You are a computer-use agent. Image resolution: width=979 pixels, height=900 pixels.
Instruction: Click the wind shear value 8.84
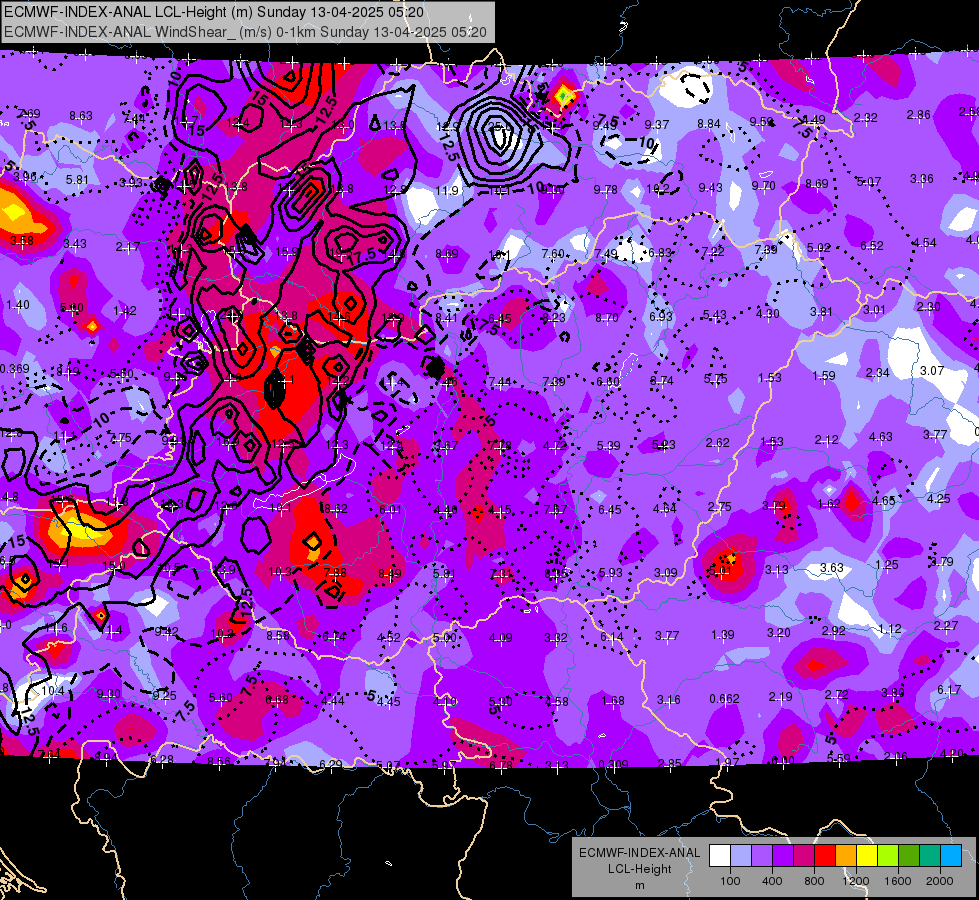(x=709, y=124)
